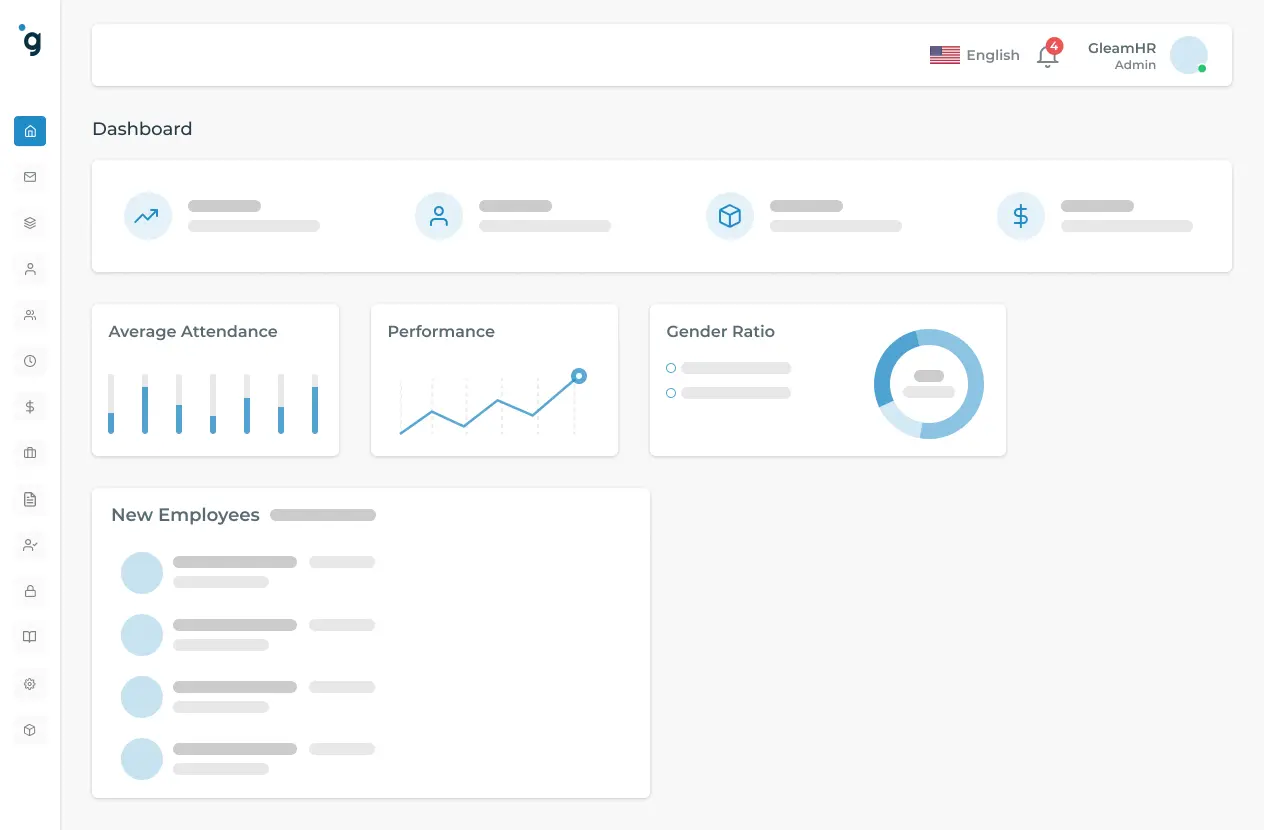Select the dollar sign payroll sidebar icon
The height and width of the screenshot is (830, 1264).
(30, 407)
